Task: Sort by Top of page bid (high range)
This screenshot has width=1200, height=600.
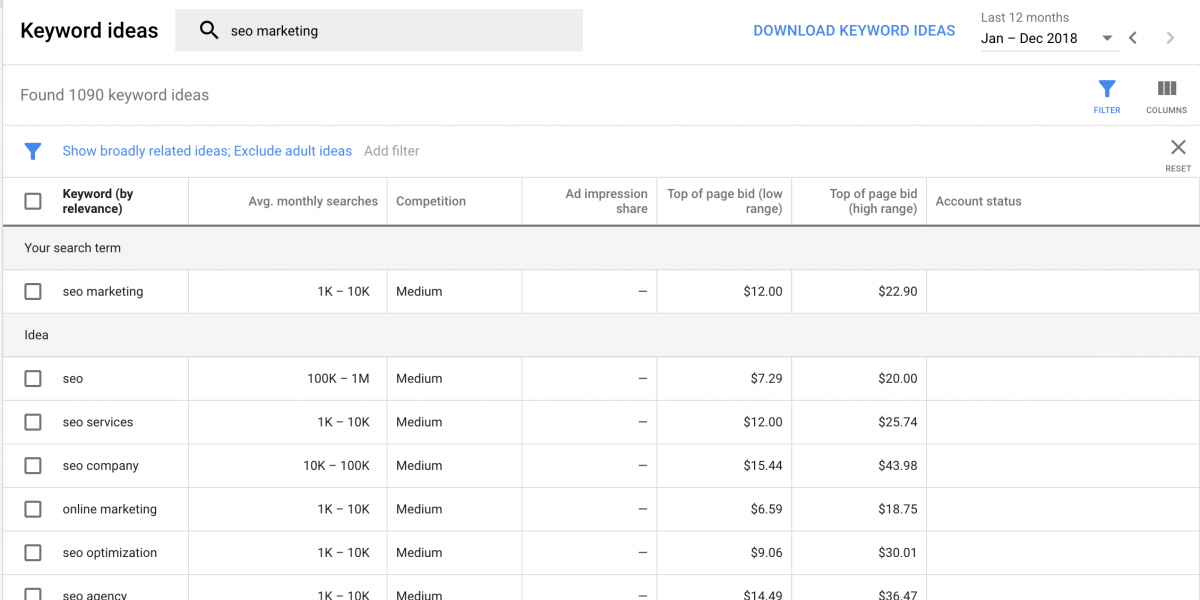Action: coord(873,201)
